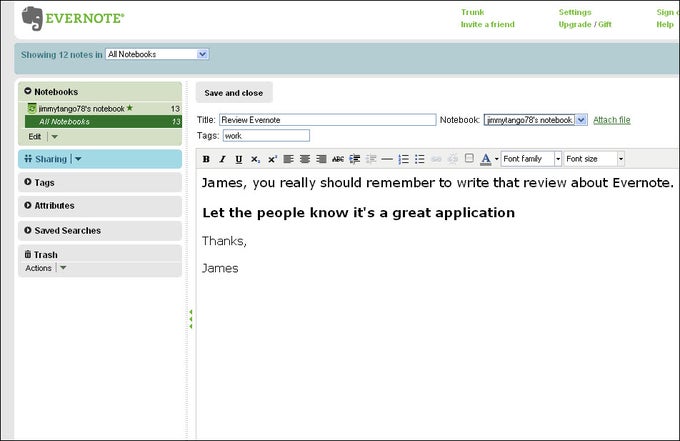The image size is (680, 441).
Task: Click the Evernote elephant logo
Action: click(33, 19)
